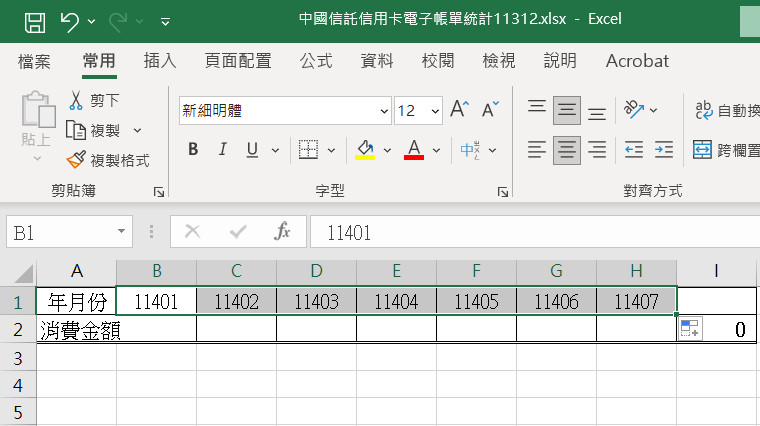This screenshot has width=760, height=426.
Task: Click the Format Painter brush icon
Action: [x=76, y=160]
